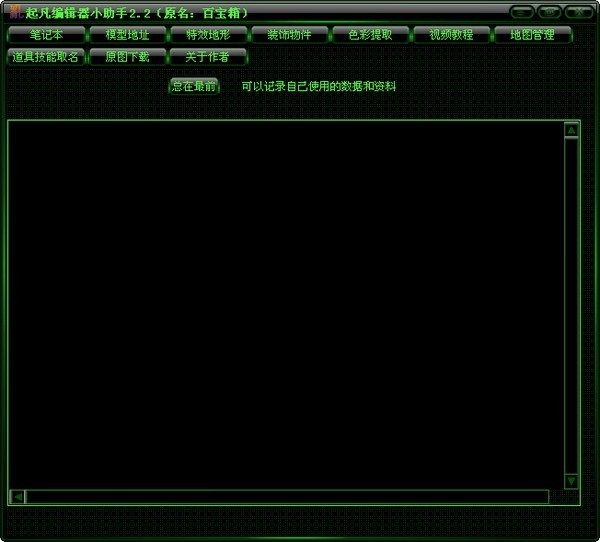Click the vertical scrollbar track

pyautogui.click(x=571, y=300)
